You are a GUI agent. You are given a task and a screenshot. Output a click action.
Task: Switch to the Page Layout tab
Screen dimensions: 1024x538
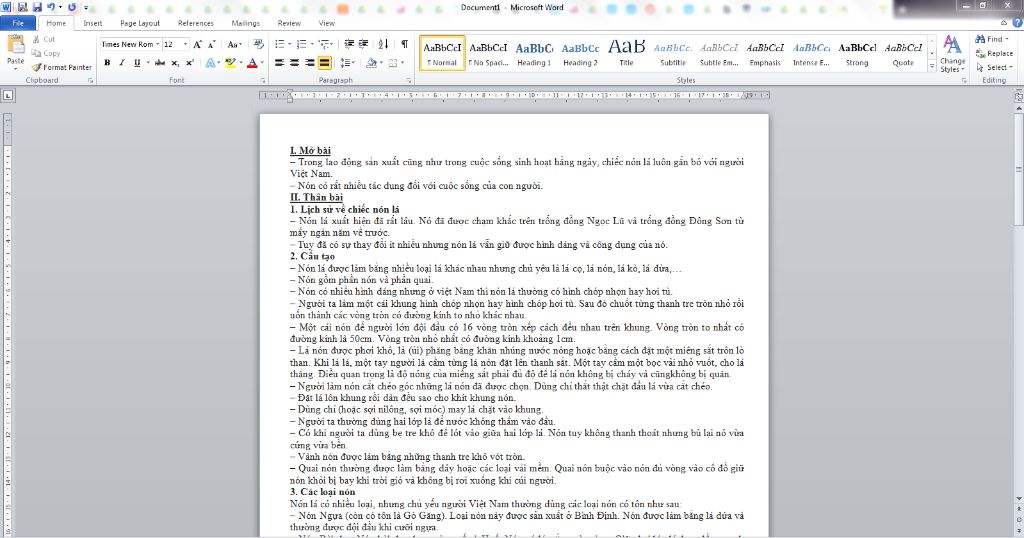[140, 23]
